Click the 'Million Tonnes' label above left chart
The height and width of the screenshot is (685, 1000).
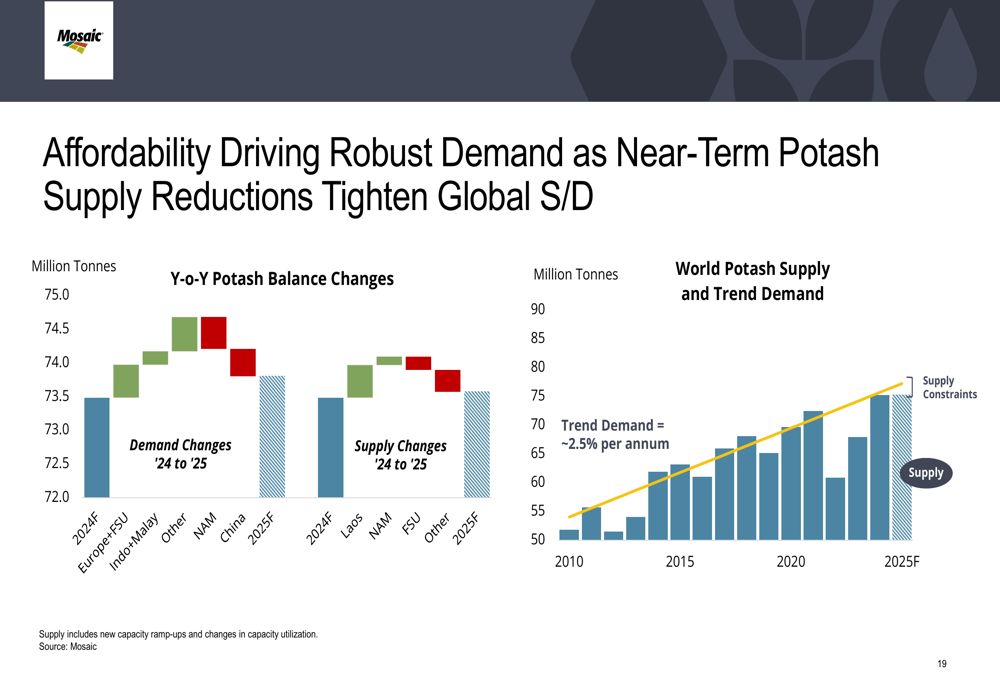point(74,267)
